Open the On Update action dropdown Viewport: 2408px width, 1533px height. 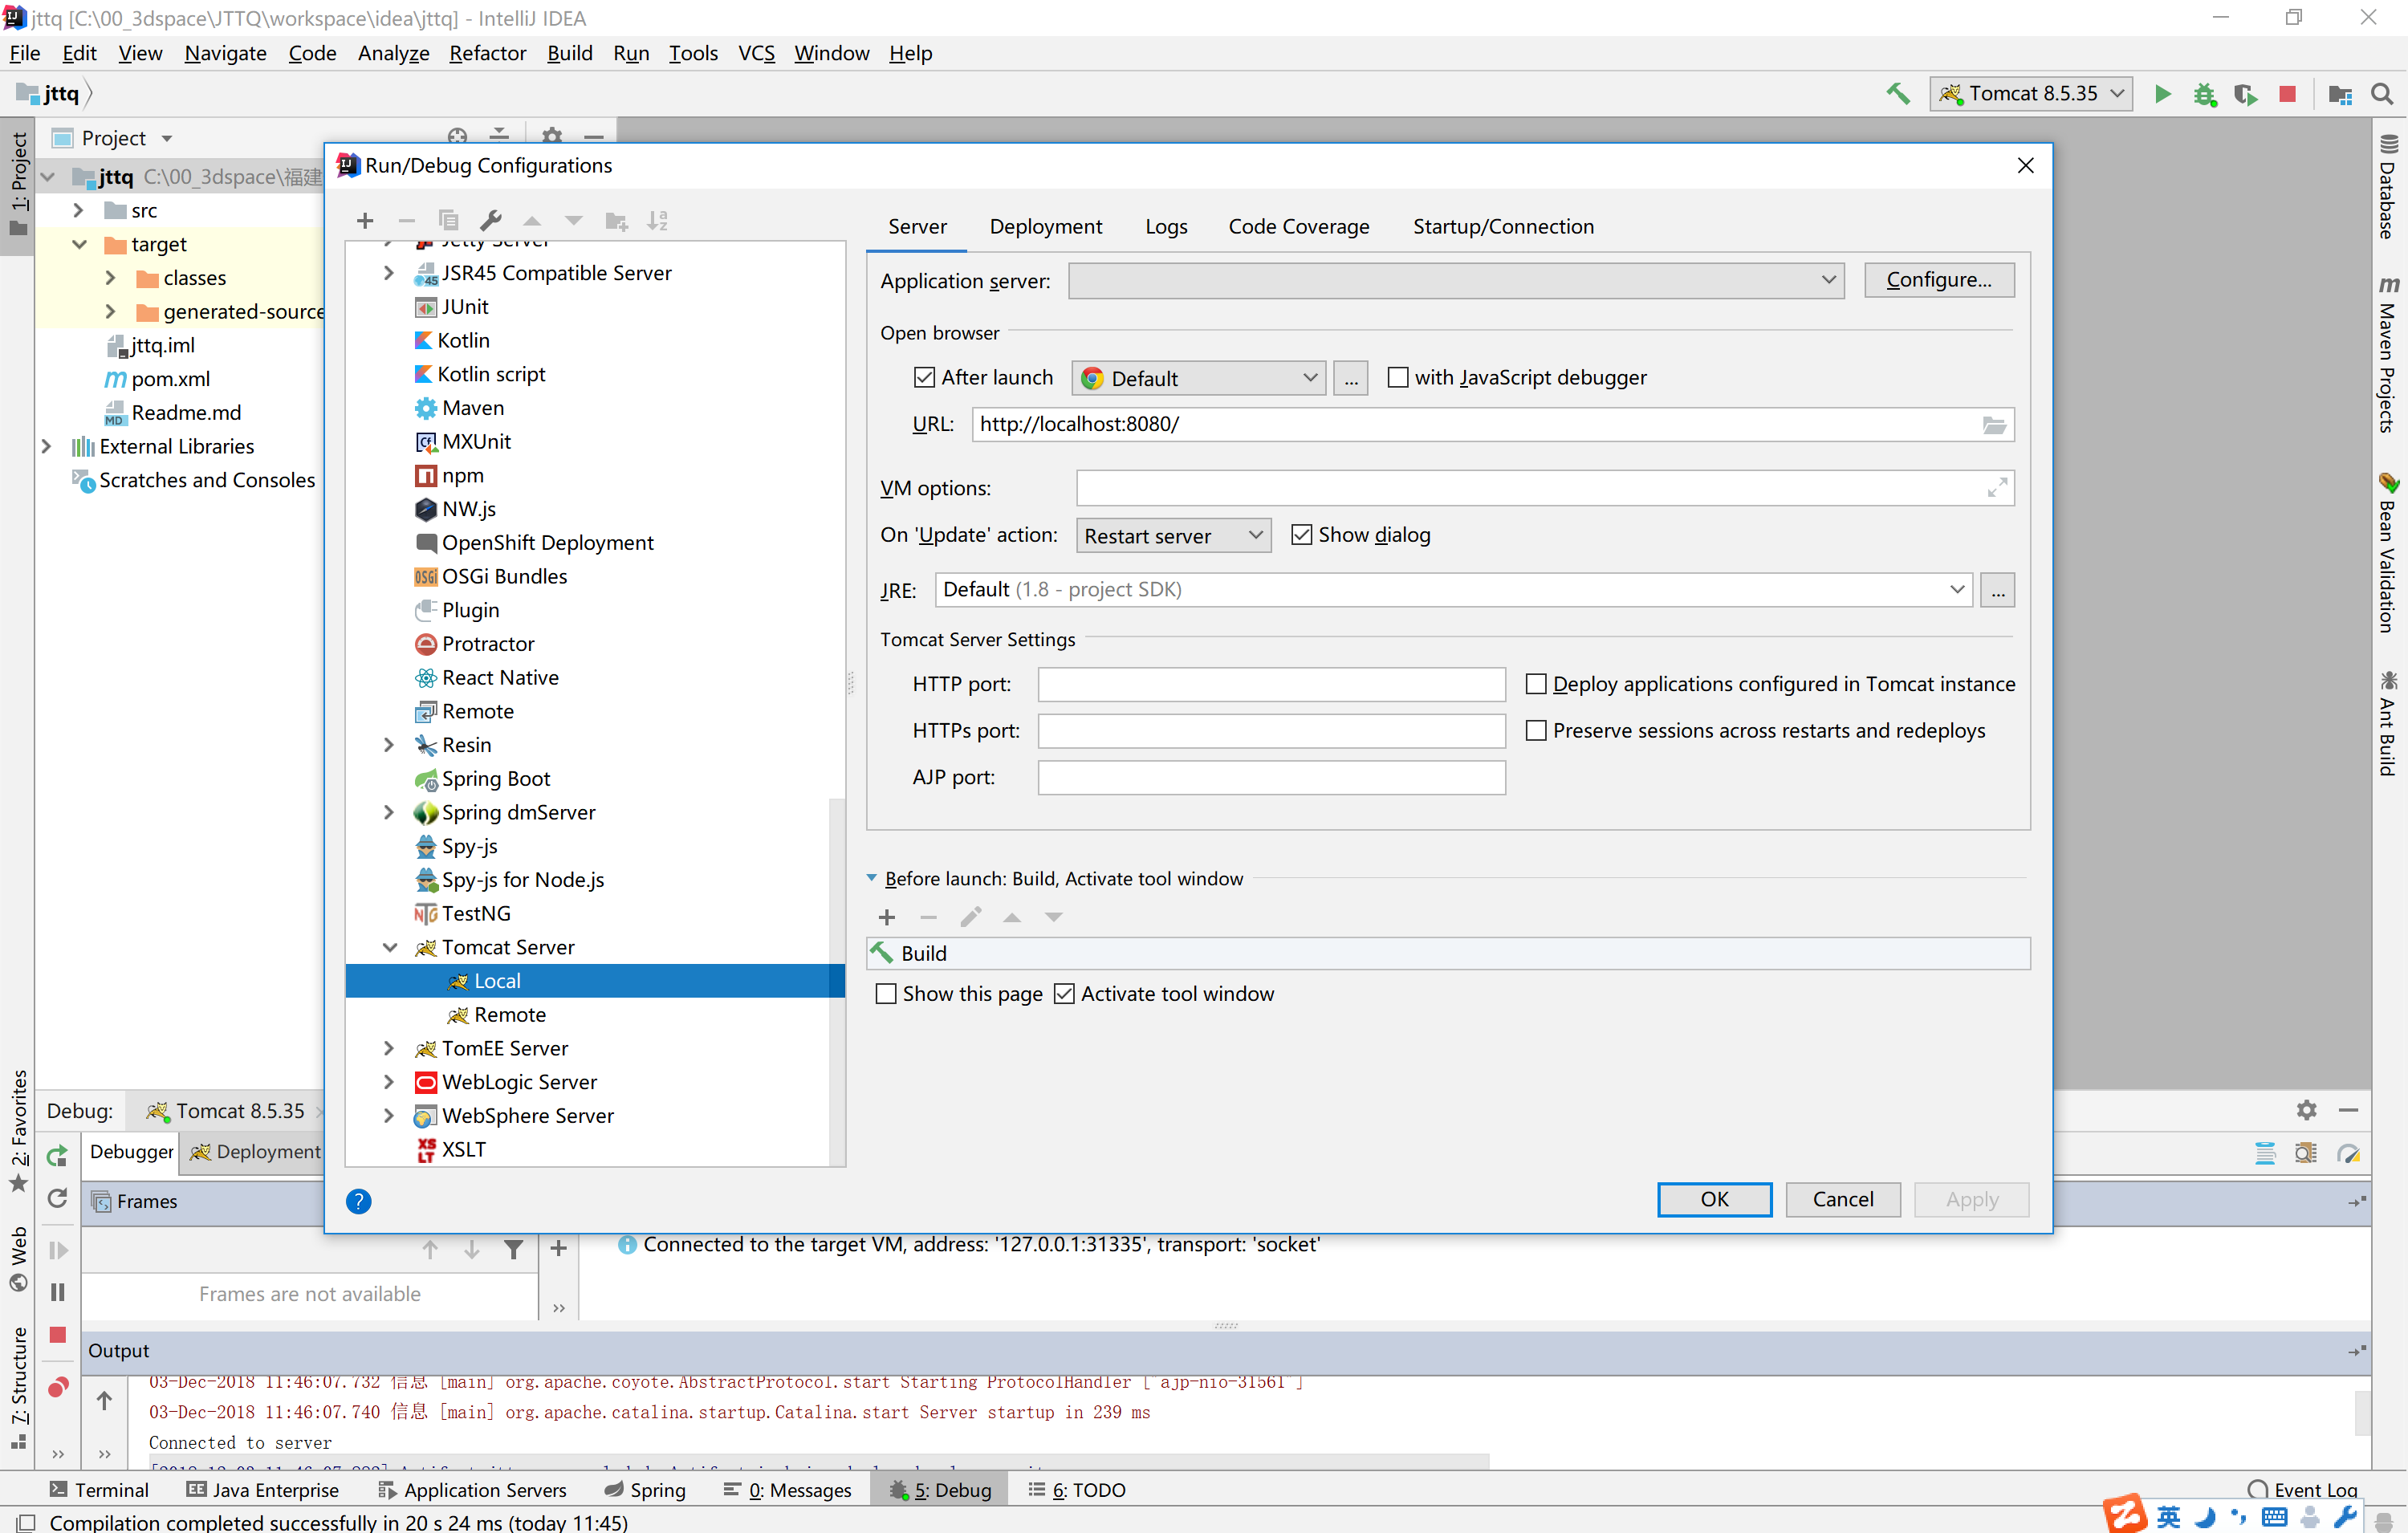coord(1172,536)
